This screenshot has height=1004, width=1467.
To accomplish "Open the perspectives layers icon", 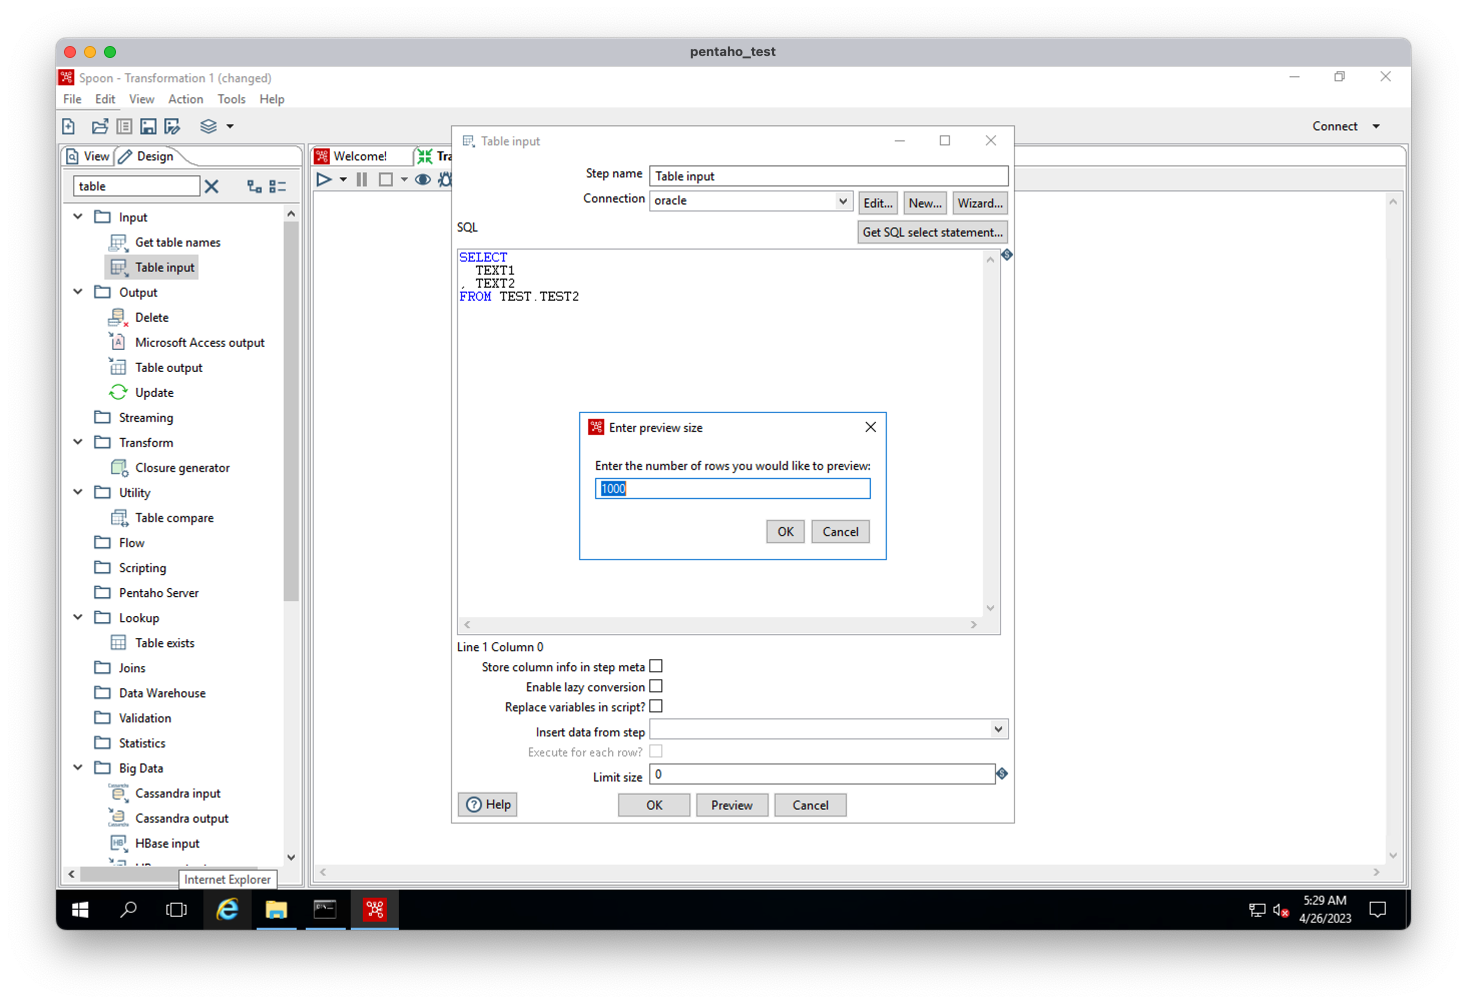I will pos(208,126).
